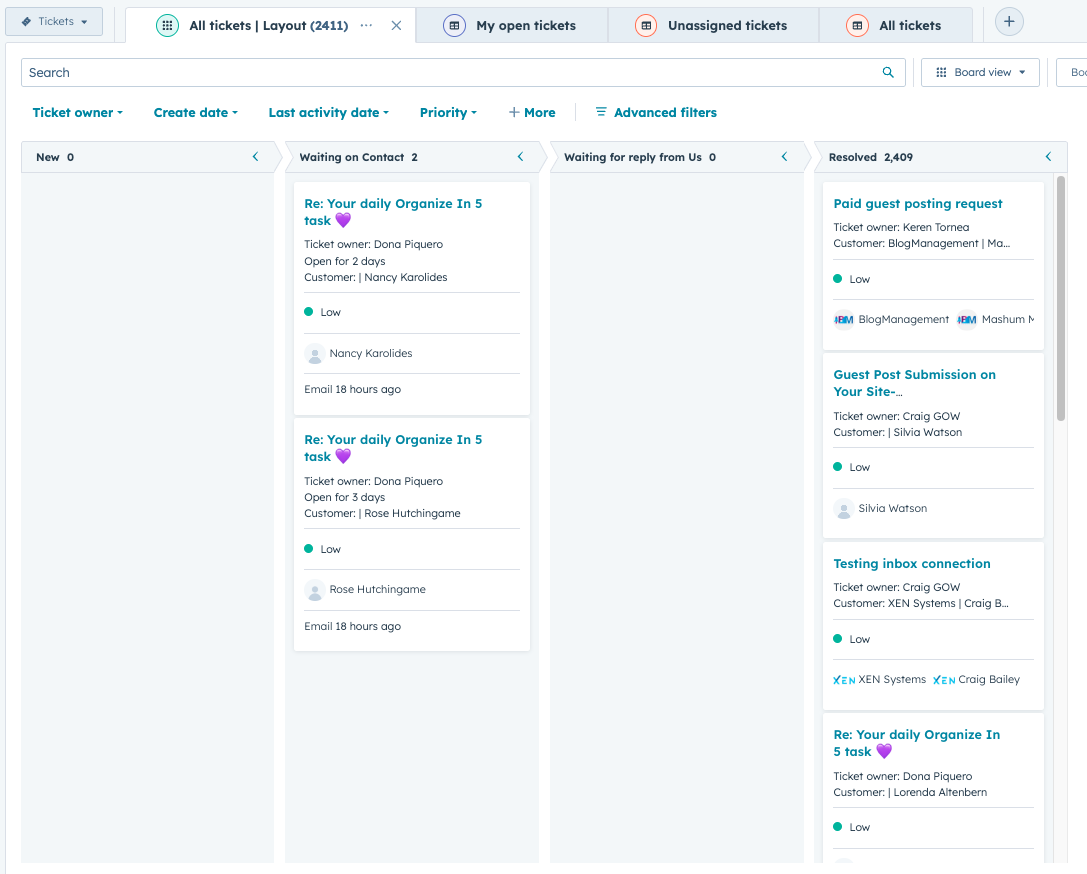Click the Advanced filters lines icon

pos(601,112)
